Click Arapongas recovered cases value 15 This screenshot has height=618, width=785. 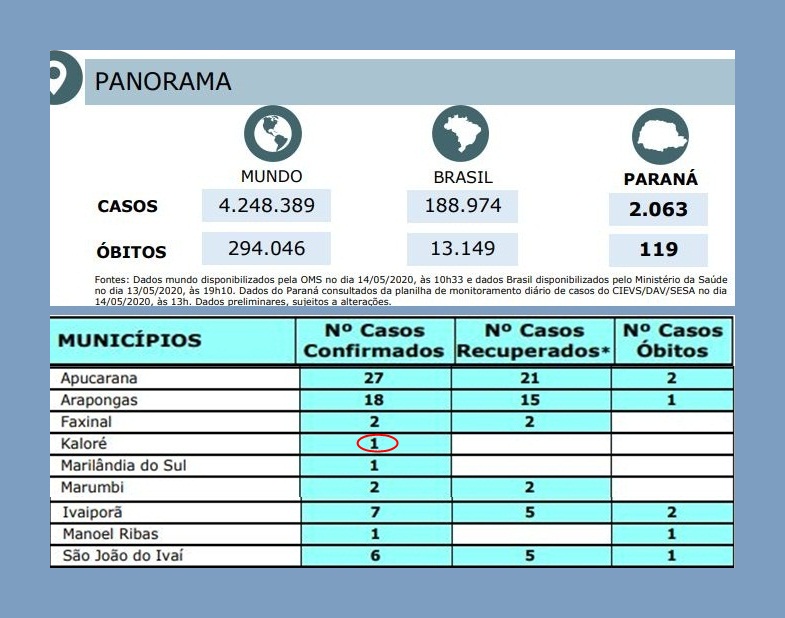[530, 400]
